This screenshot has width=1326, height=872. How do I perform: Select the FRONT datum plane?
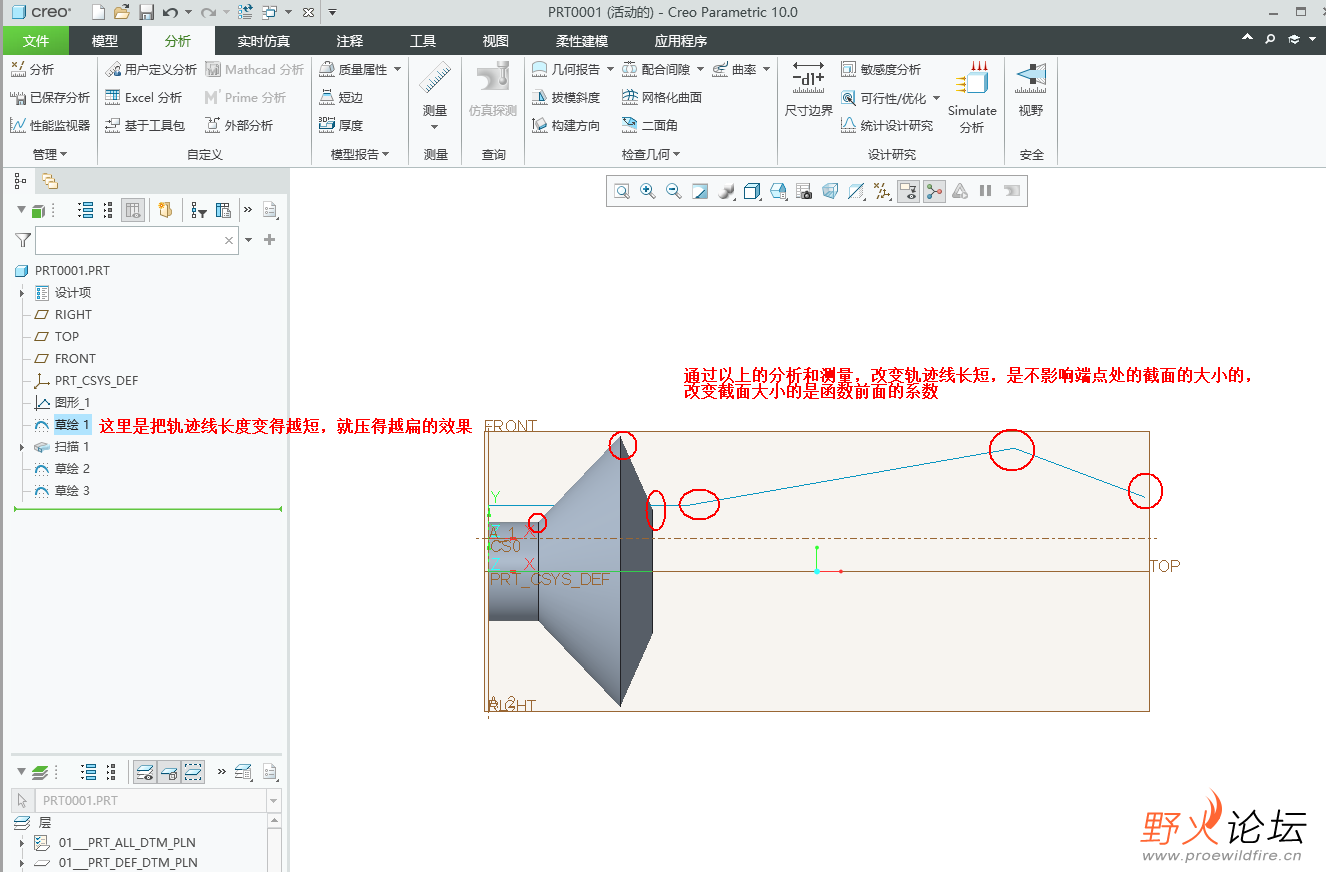click(75, 359)
